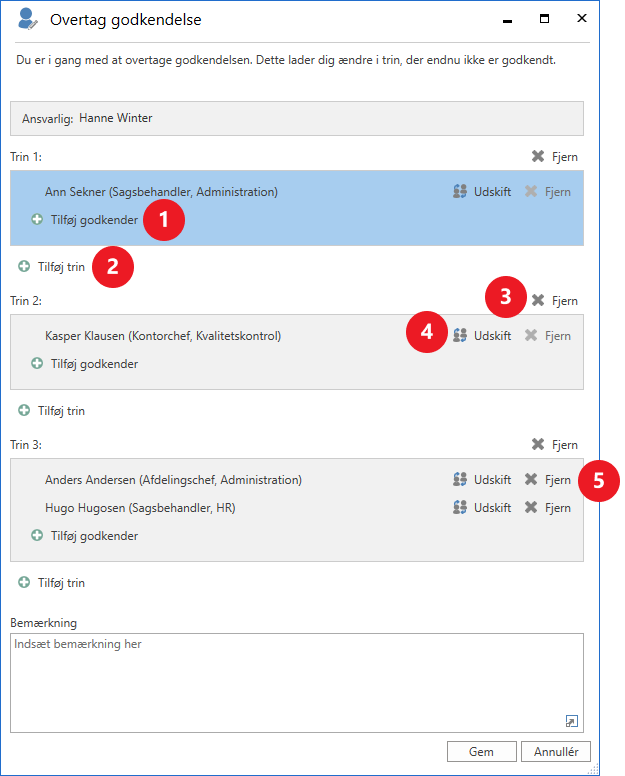Save changes with the Gem button
The height and width of the screenshot is (776, 625).
point(480,751)
